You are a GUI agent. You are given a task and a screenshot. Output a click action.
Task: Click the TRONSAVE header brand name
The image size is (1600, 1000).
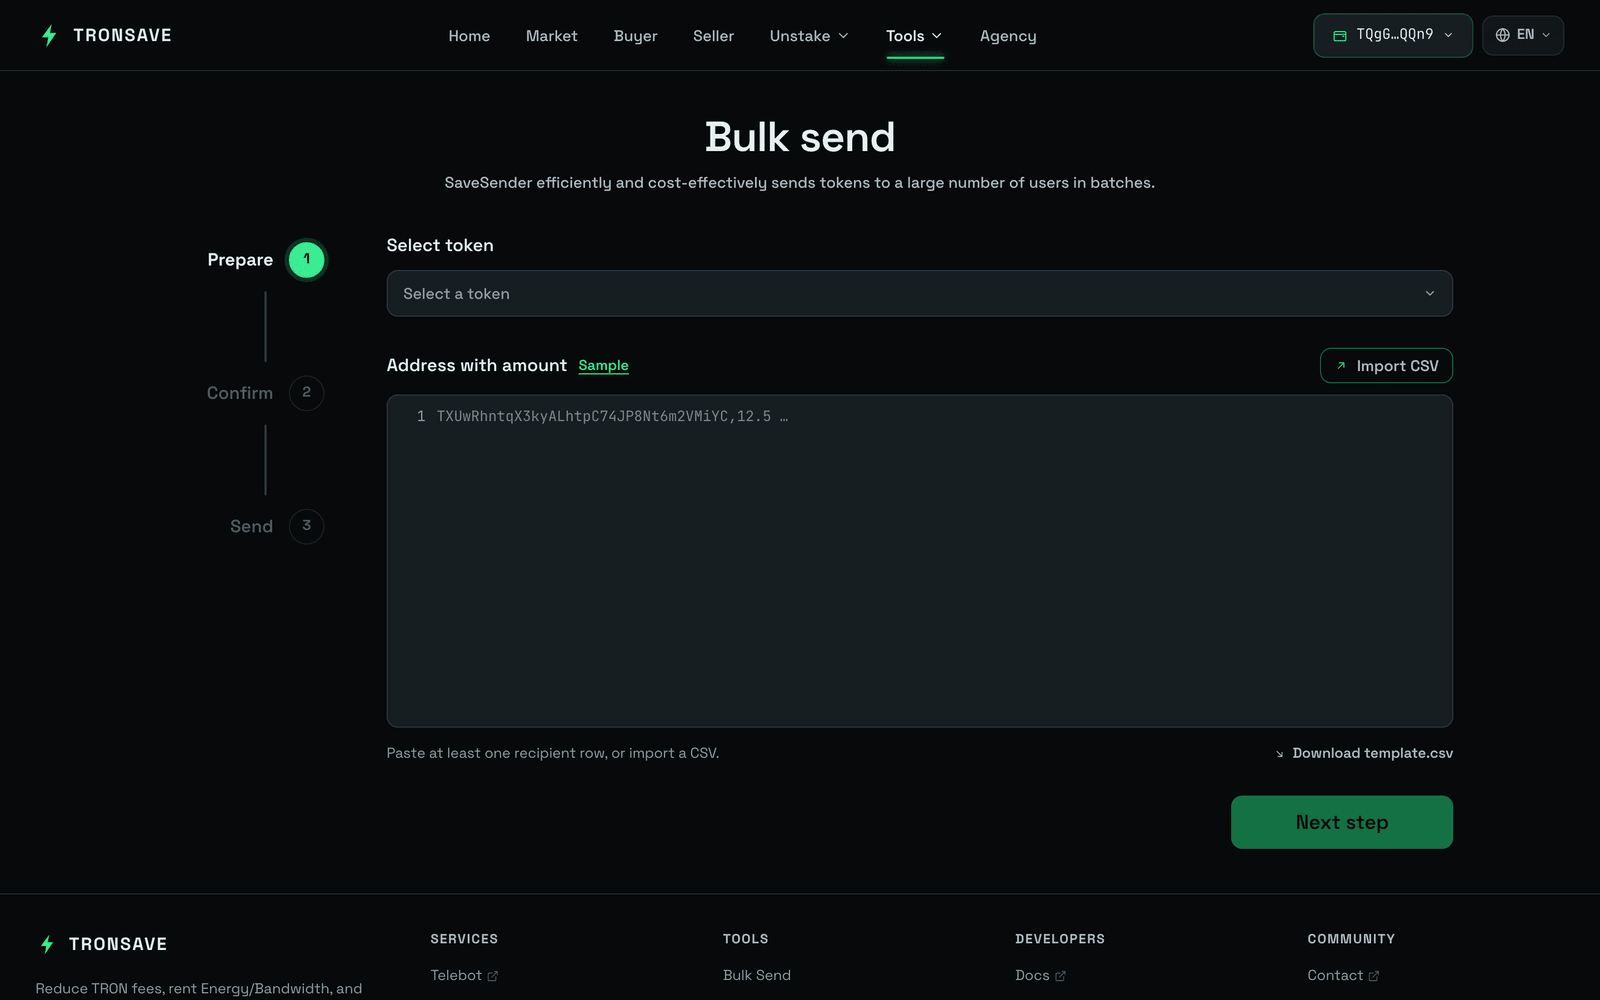pos(122,36)
